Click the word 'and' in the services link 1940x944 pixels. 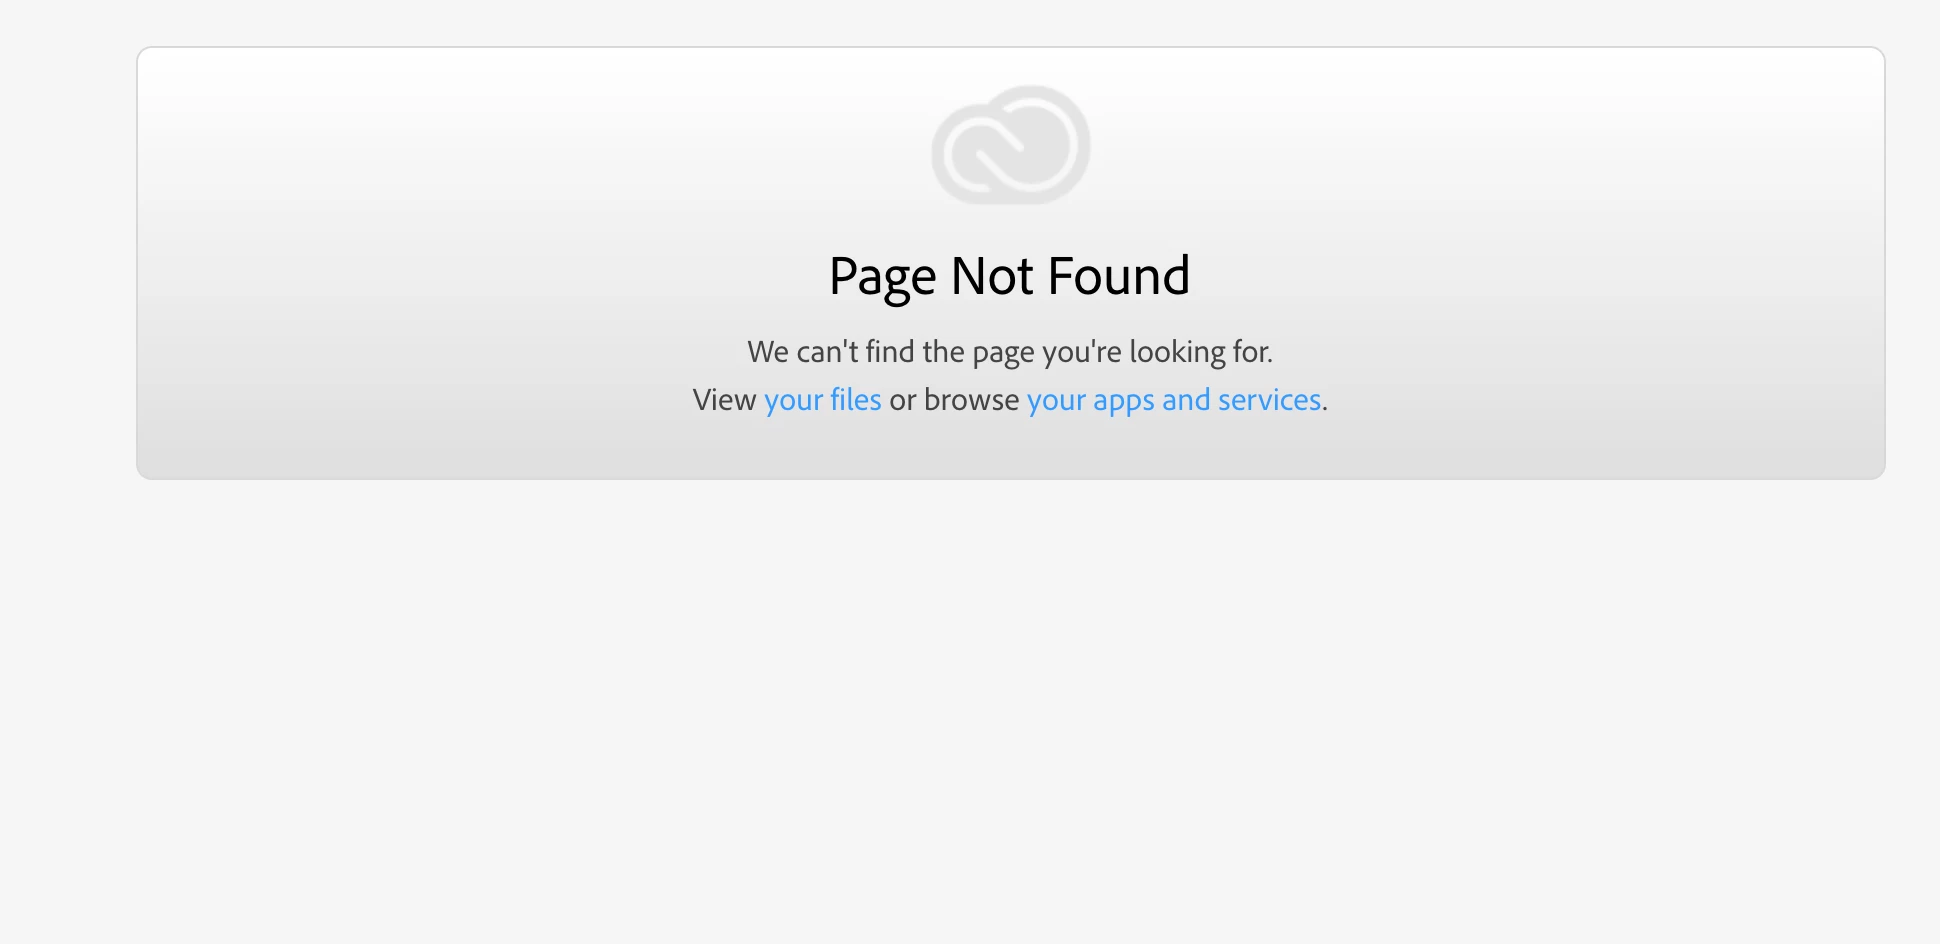point(1186,399)
